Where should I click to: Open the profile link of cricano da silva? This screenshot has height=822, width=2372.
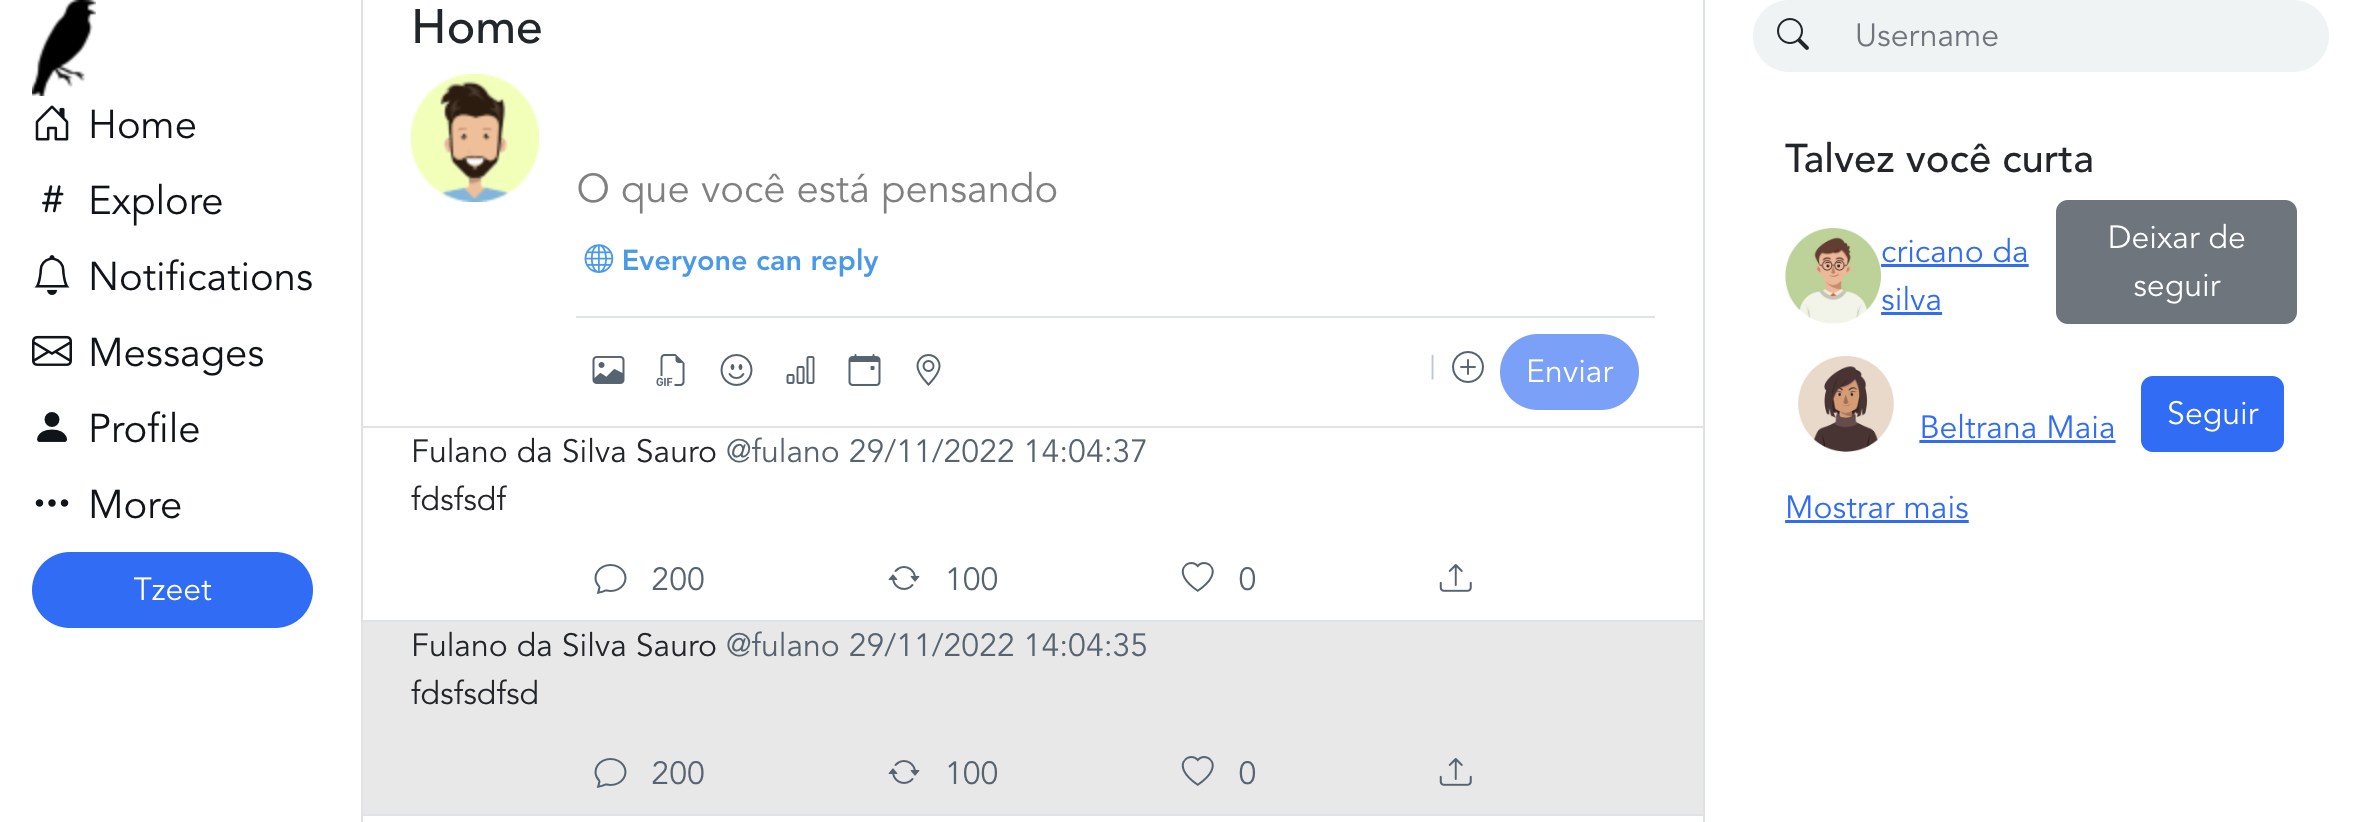[1955, 274]
